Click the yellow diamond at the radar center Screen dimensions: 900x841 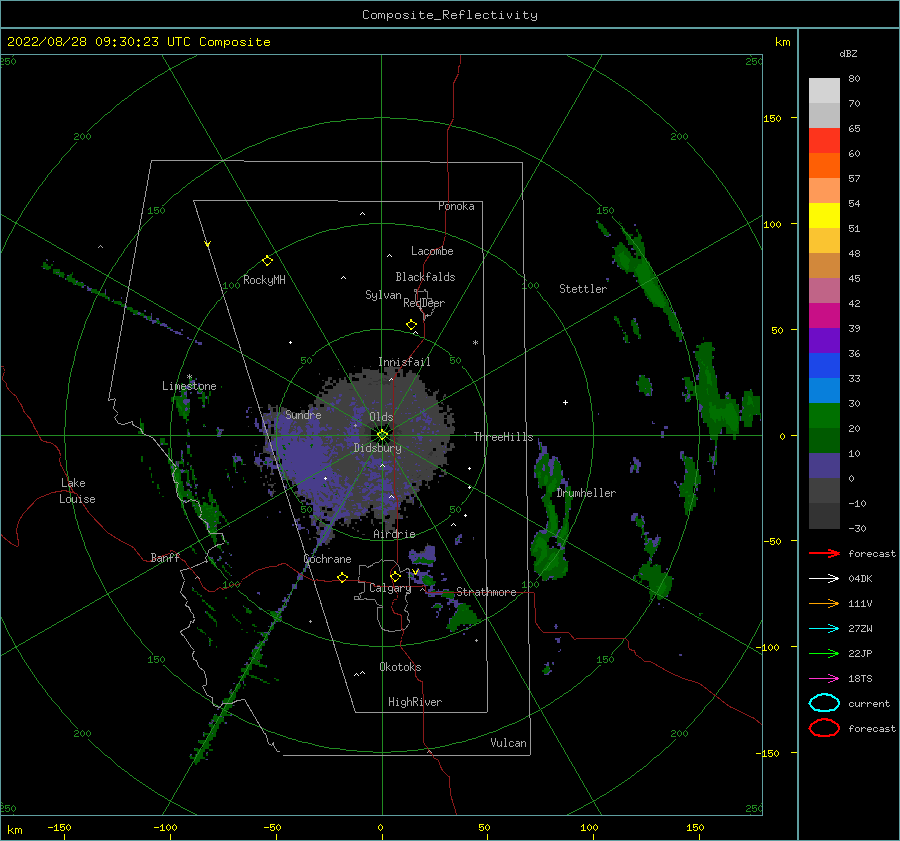(x=382, y=435)
